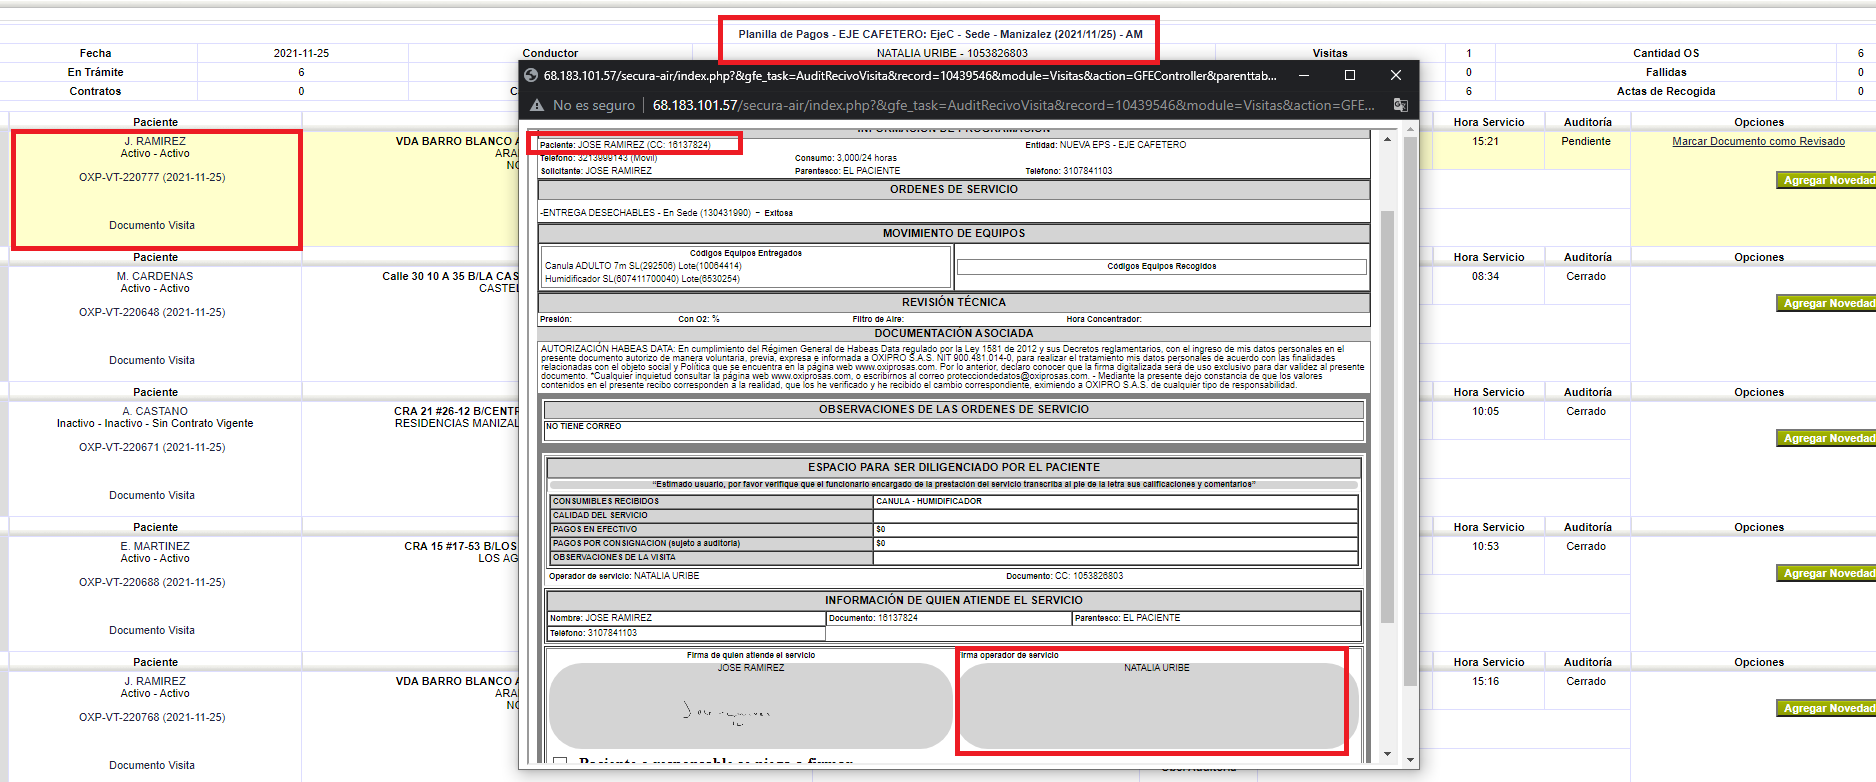Open Documento Visita under OXP-VT-220648
The width and height of the screenshot is (1876, 782).
click(152, 360)
